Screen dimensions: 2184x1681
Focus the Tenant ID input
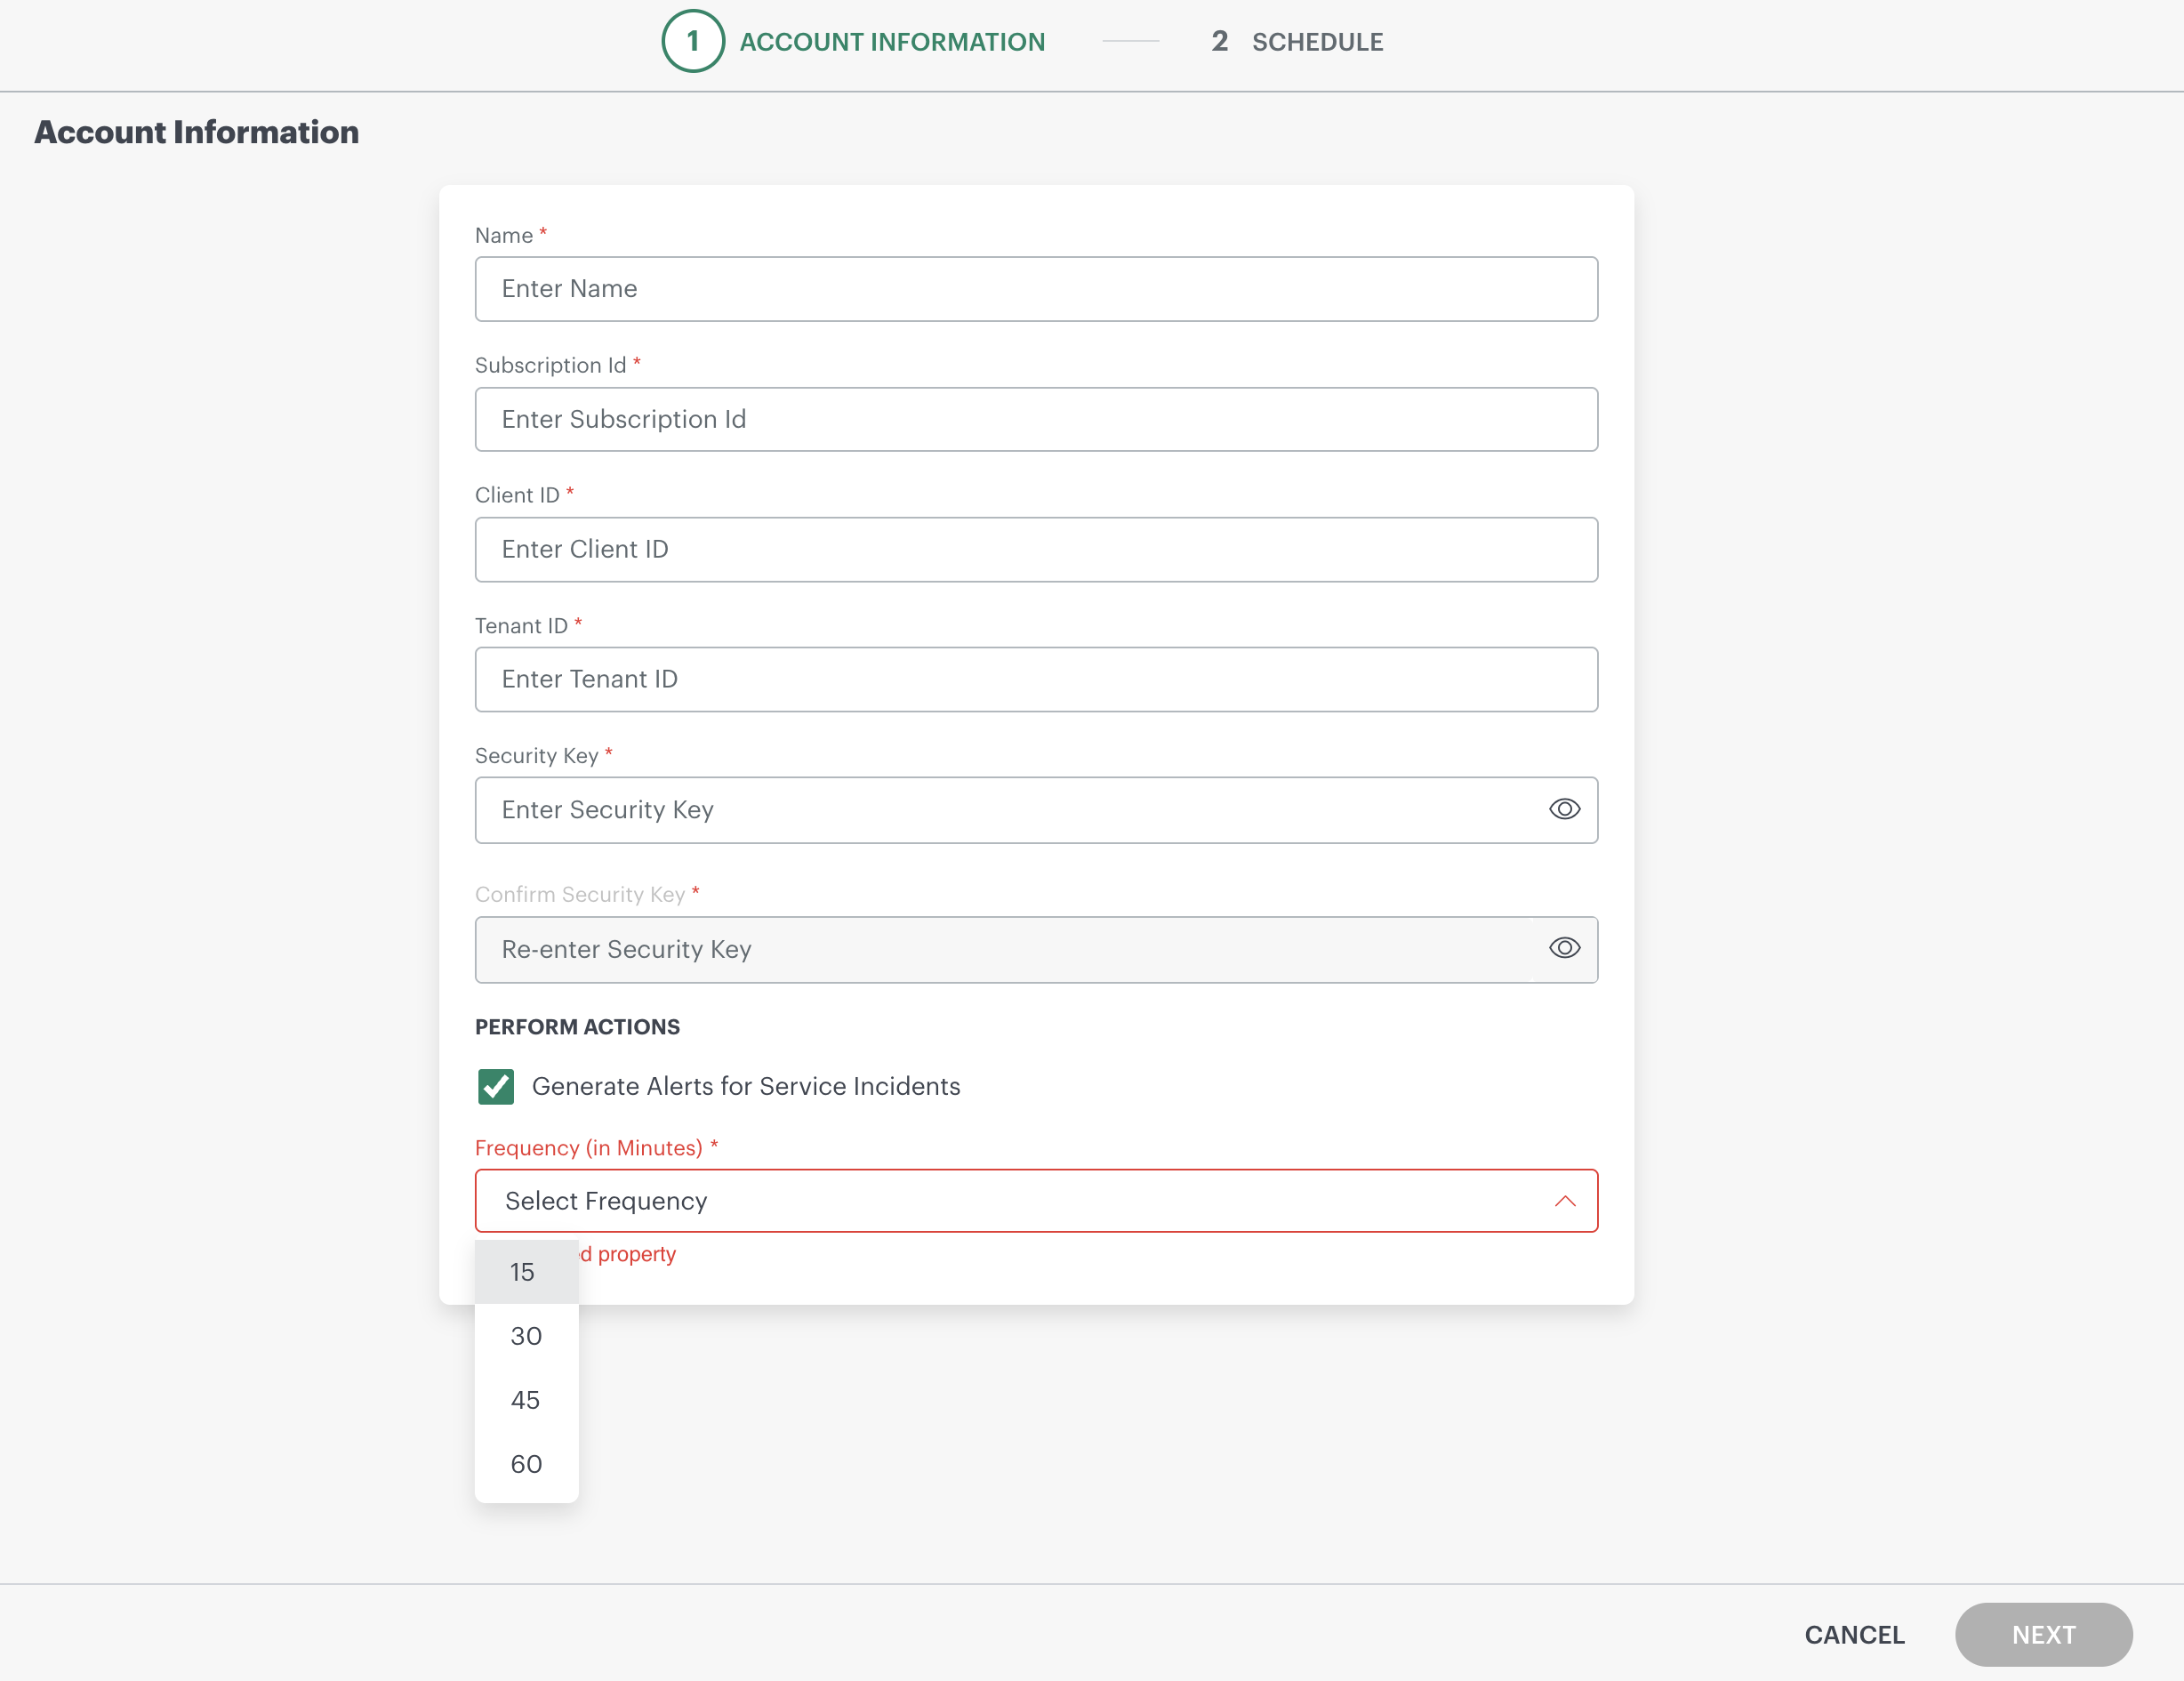point(1035,679)
